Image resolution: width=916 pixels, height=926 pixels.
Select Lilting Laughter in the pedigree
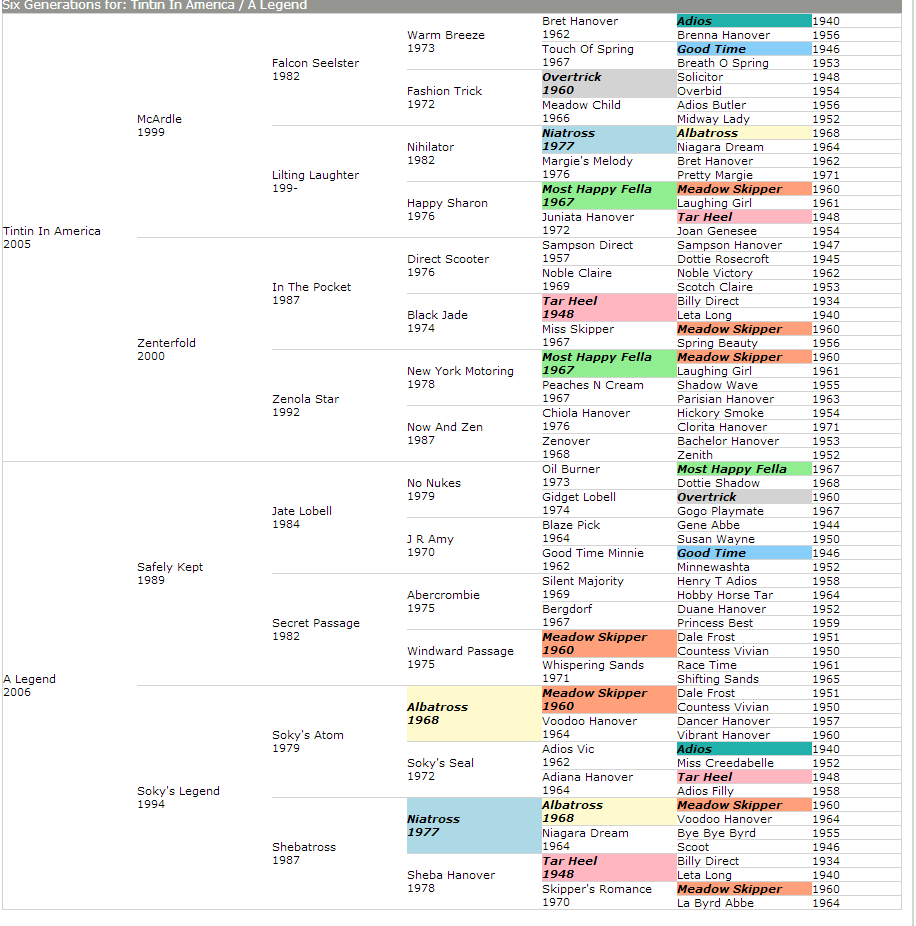point(315,175)
